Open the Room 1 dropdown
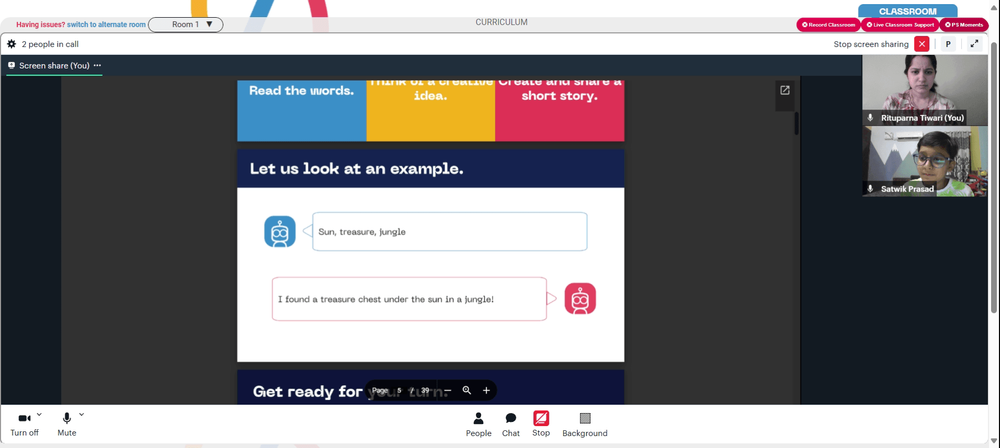 point(186,24)
